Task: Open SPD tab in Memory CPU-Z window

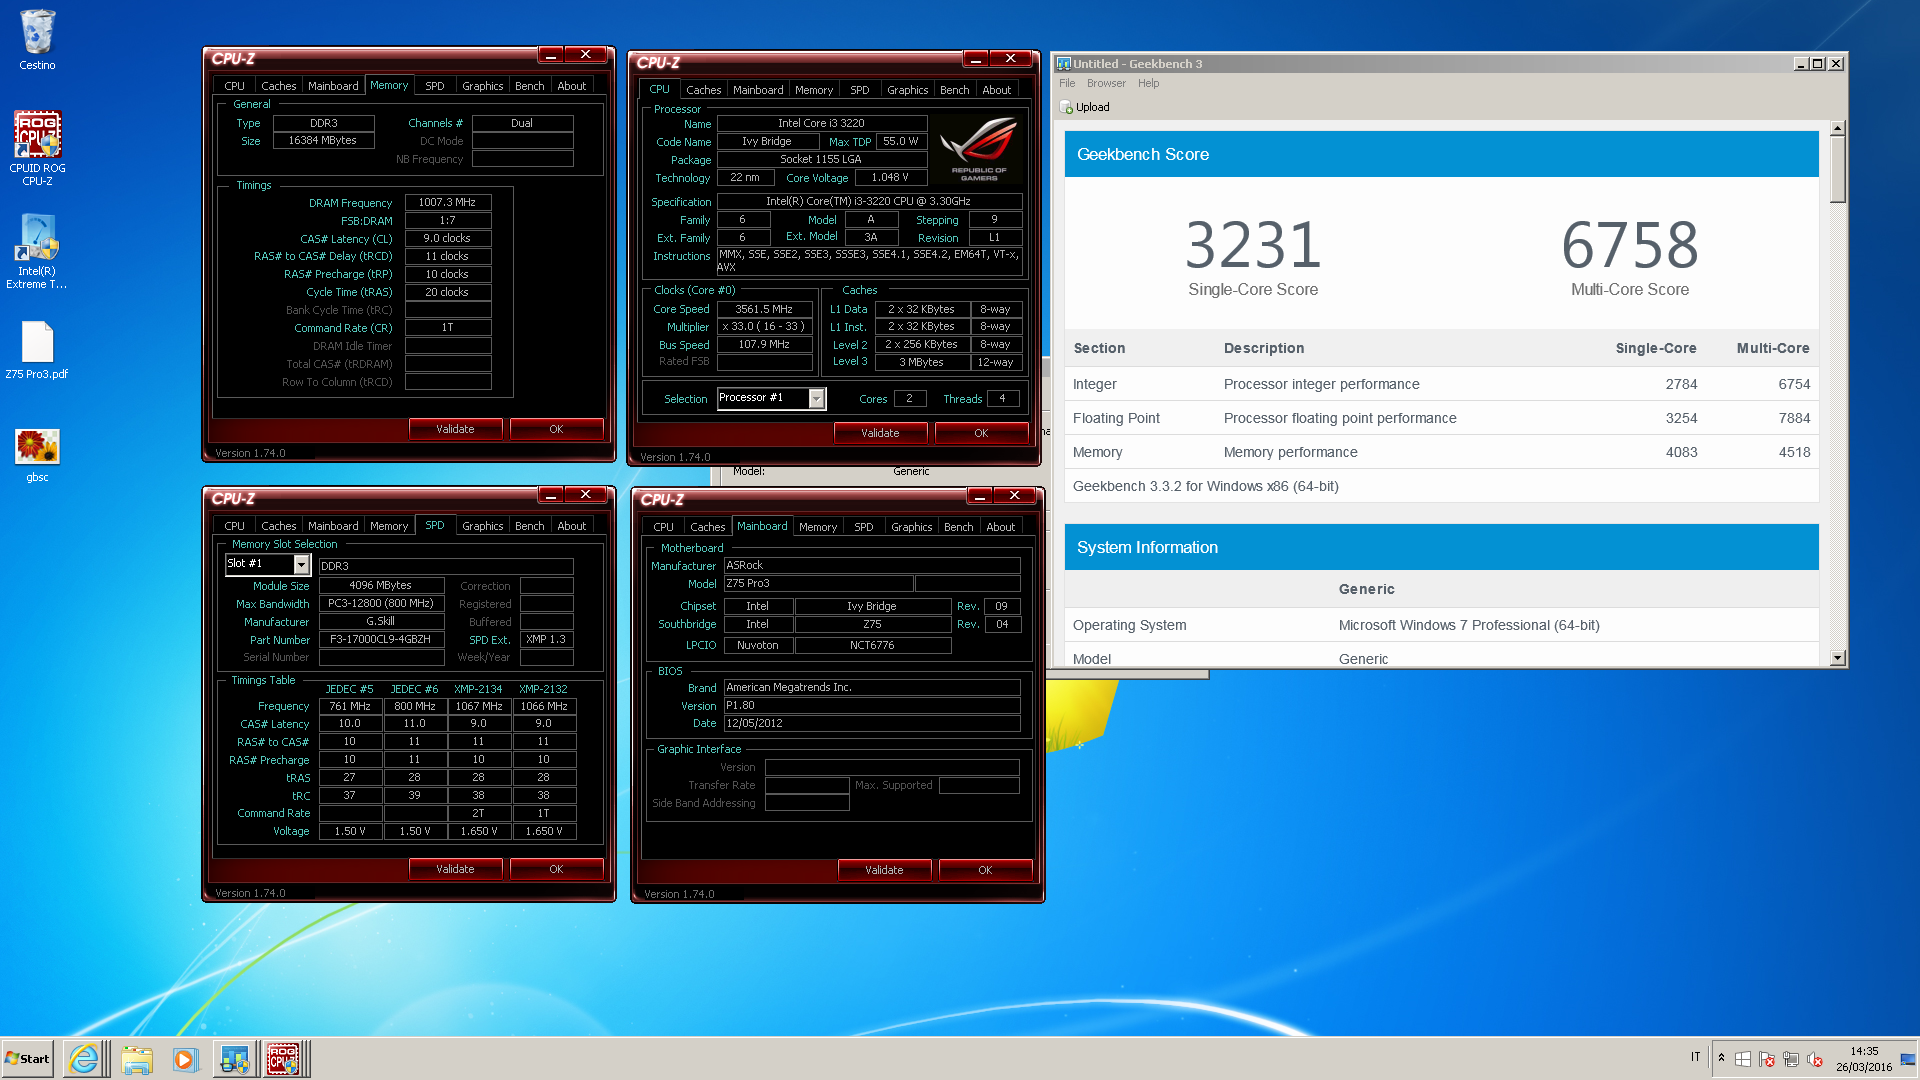Action: (434, 86)
